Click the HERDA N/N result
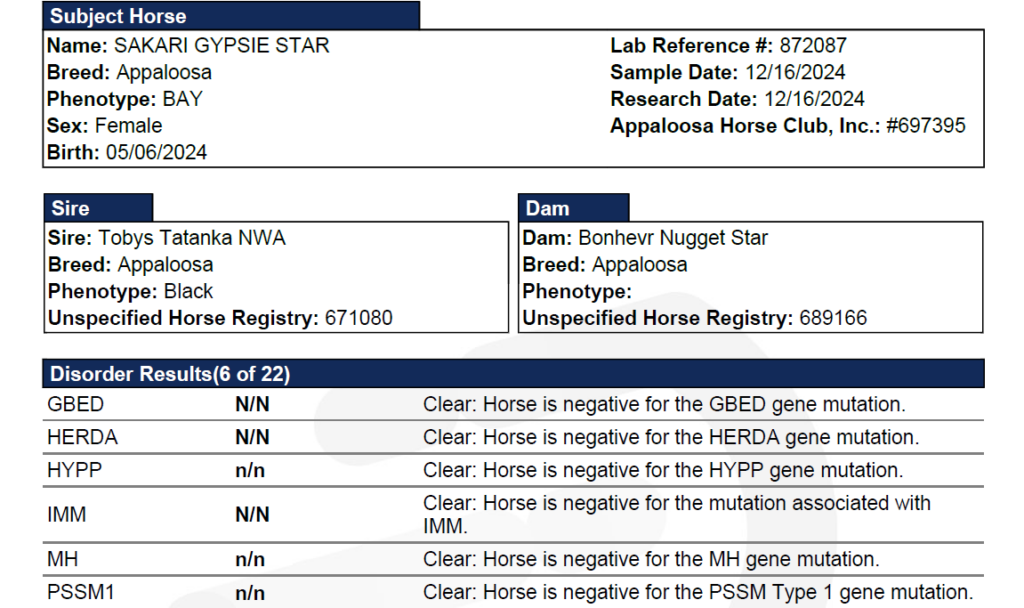The height and width of the screenshot is (608, 1024). 252,437
